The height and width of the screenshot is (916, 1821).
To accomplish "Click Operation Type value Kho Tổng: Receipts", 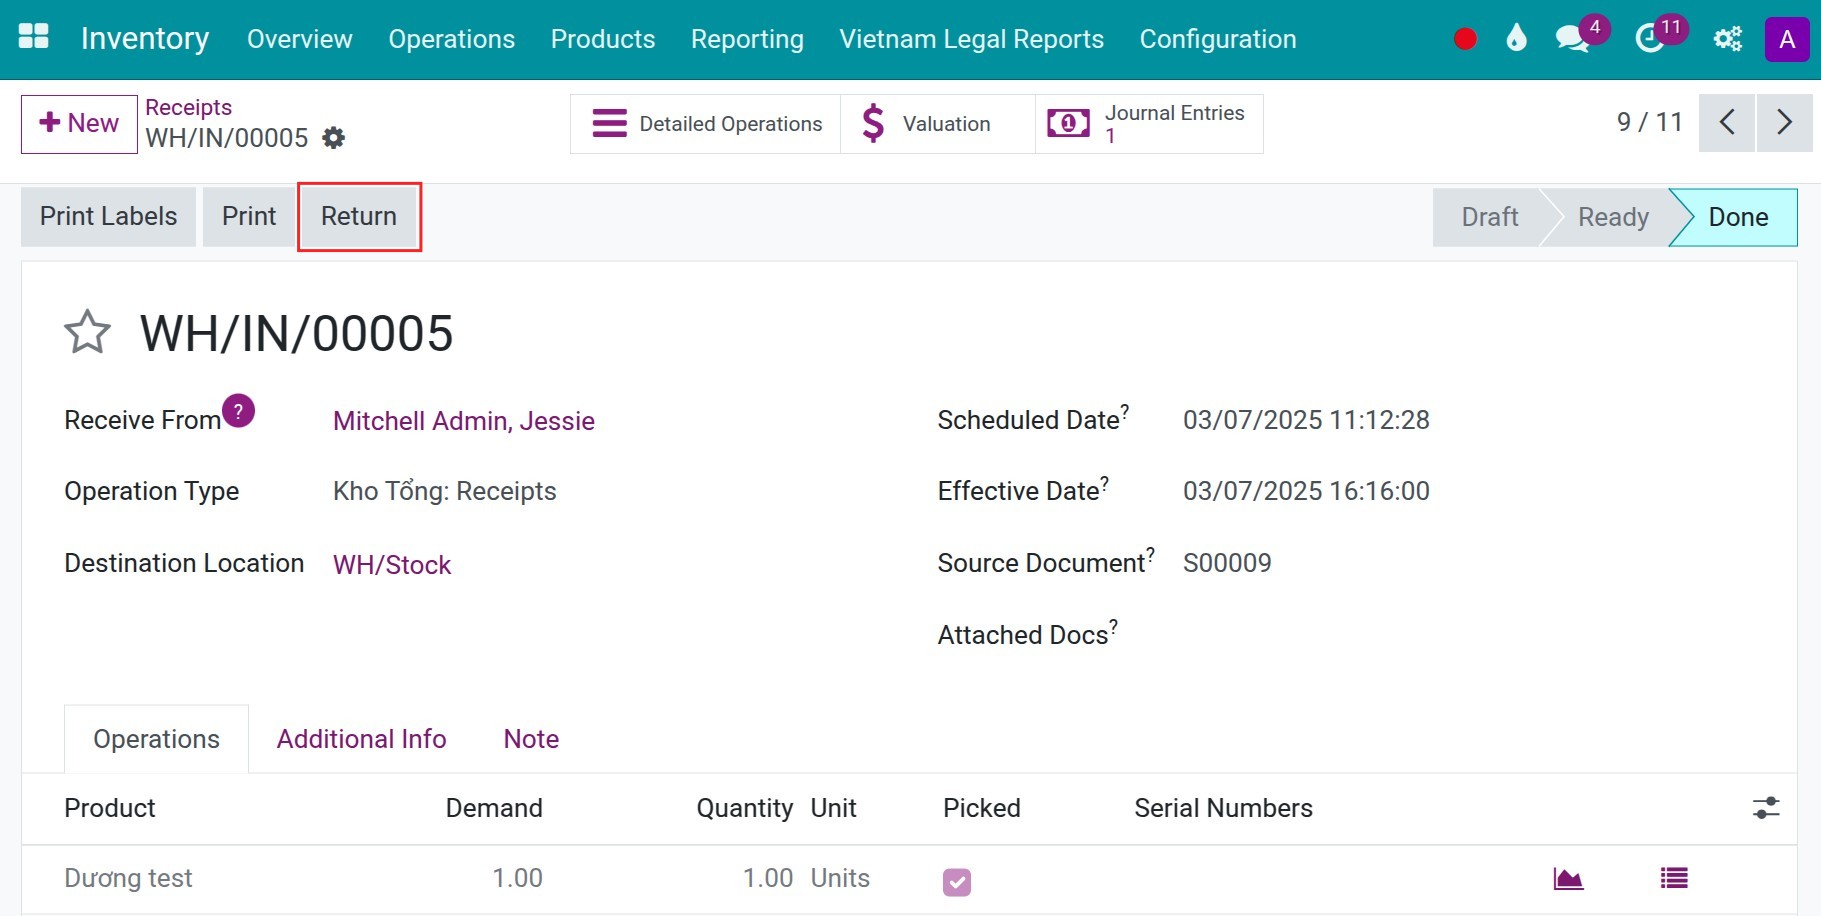I will (x=445, y=491).
